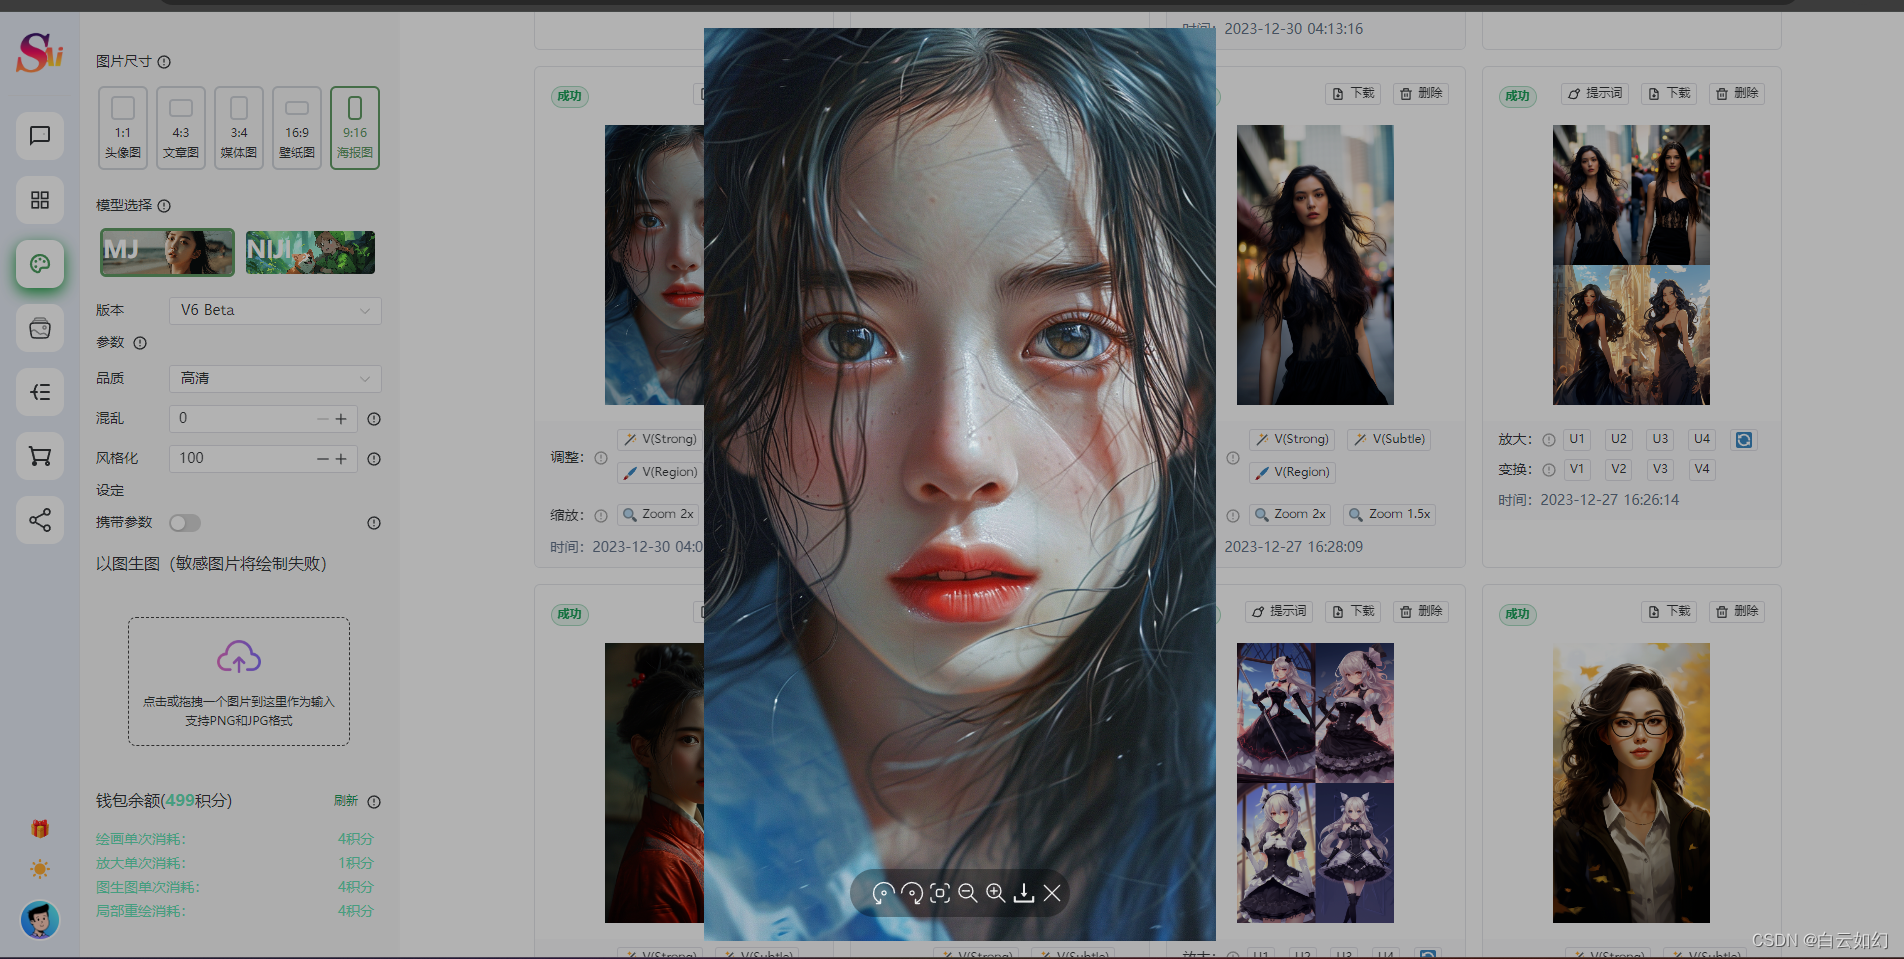Image resolution: width=1904 pixels, height=959 pixels.
Task: Rotate image right in the preview toolbar
Action: pyautogui.click(x=911, y=893)
